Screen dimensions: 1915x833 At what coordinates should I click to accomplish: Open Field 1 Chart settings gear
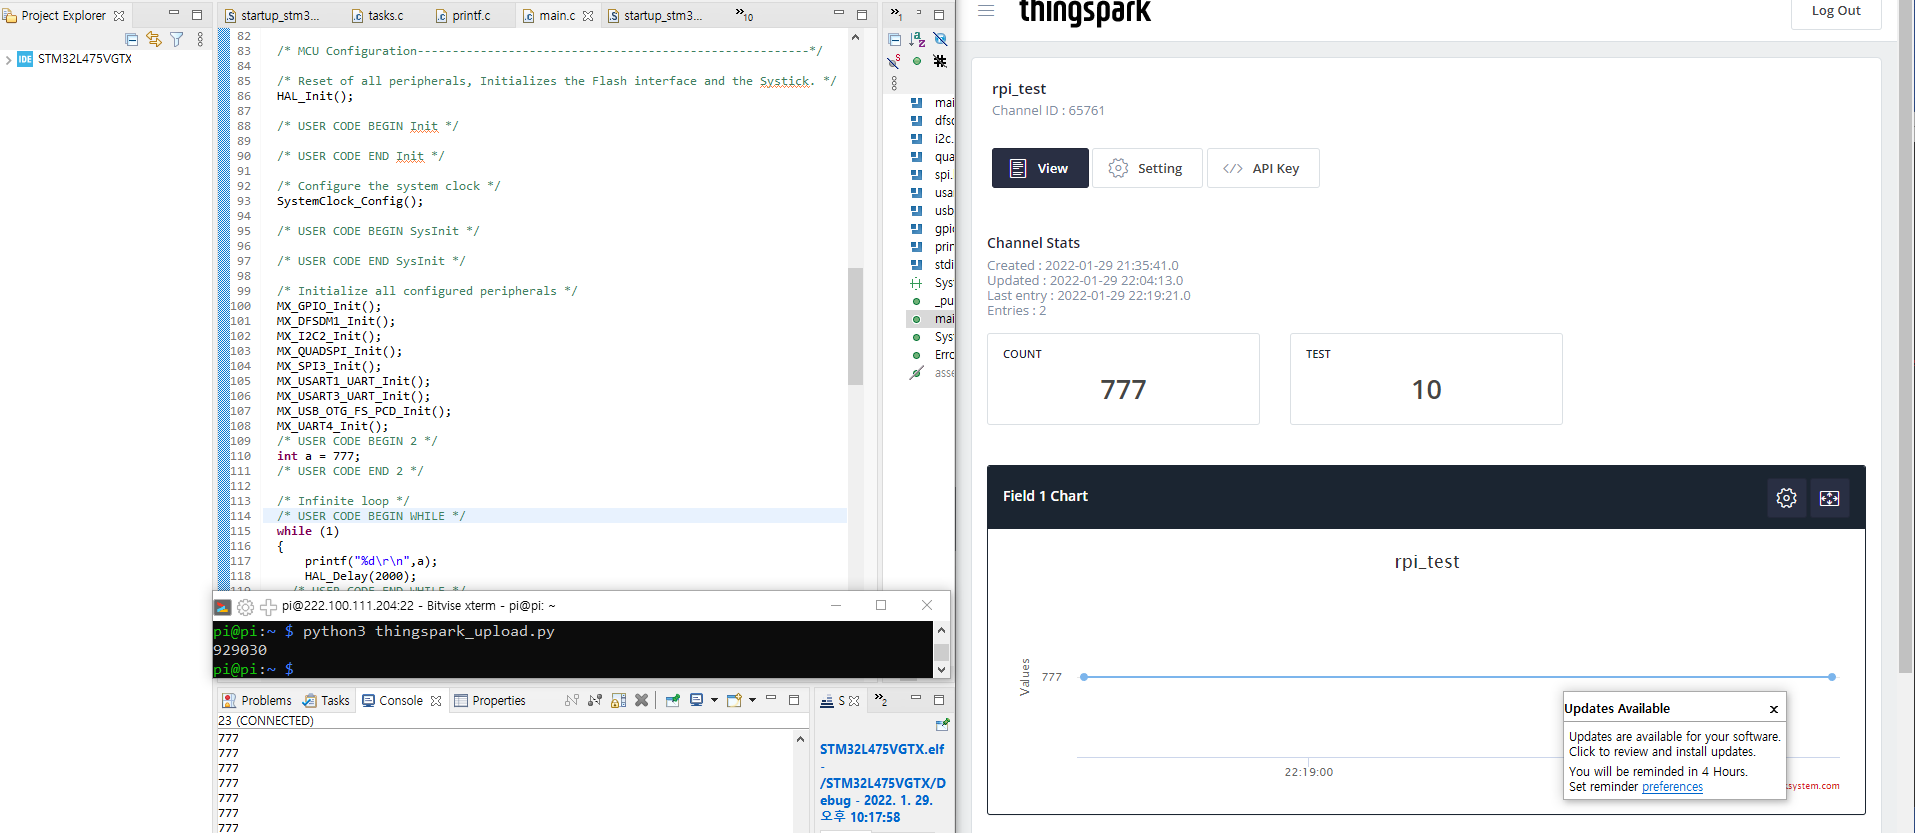pyautogui.click(x=1787, y=497)
